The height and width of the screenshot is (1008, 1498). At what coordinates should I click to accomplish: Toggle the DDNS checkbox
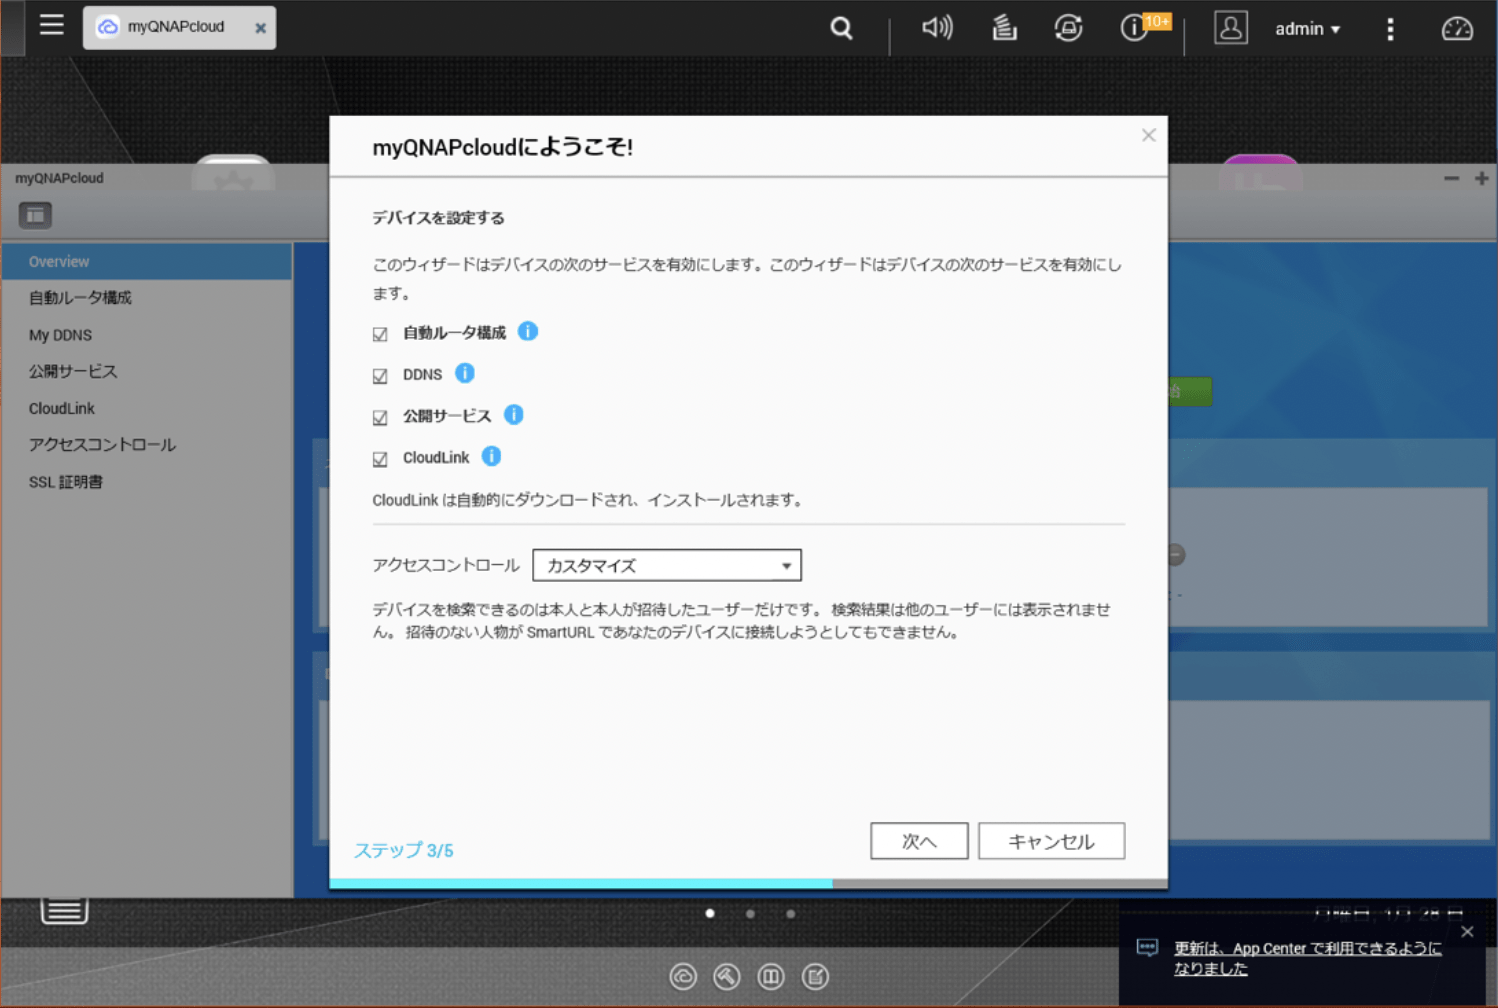click(x=380, y=376)
